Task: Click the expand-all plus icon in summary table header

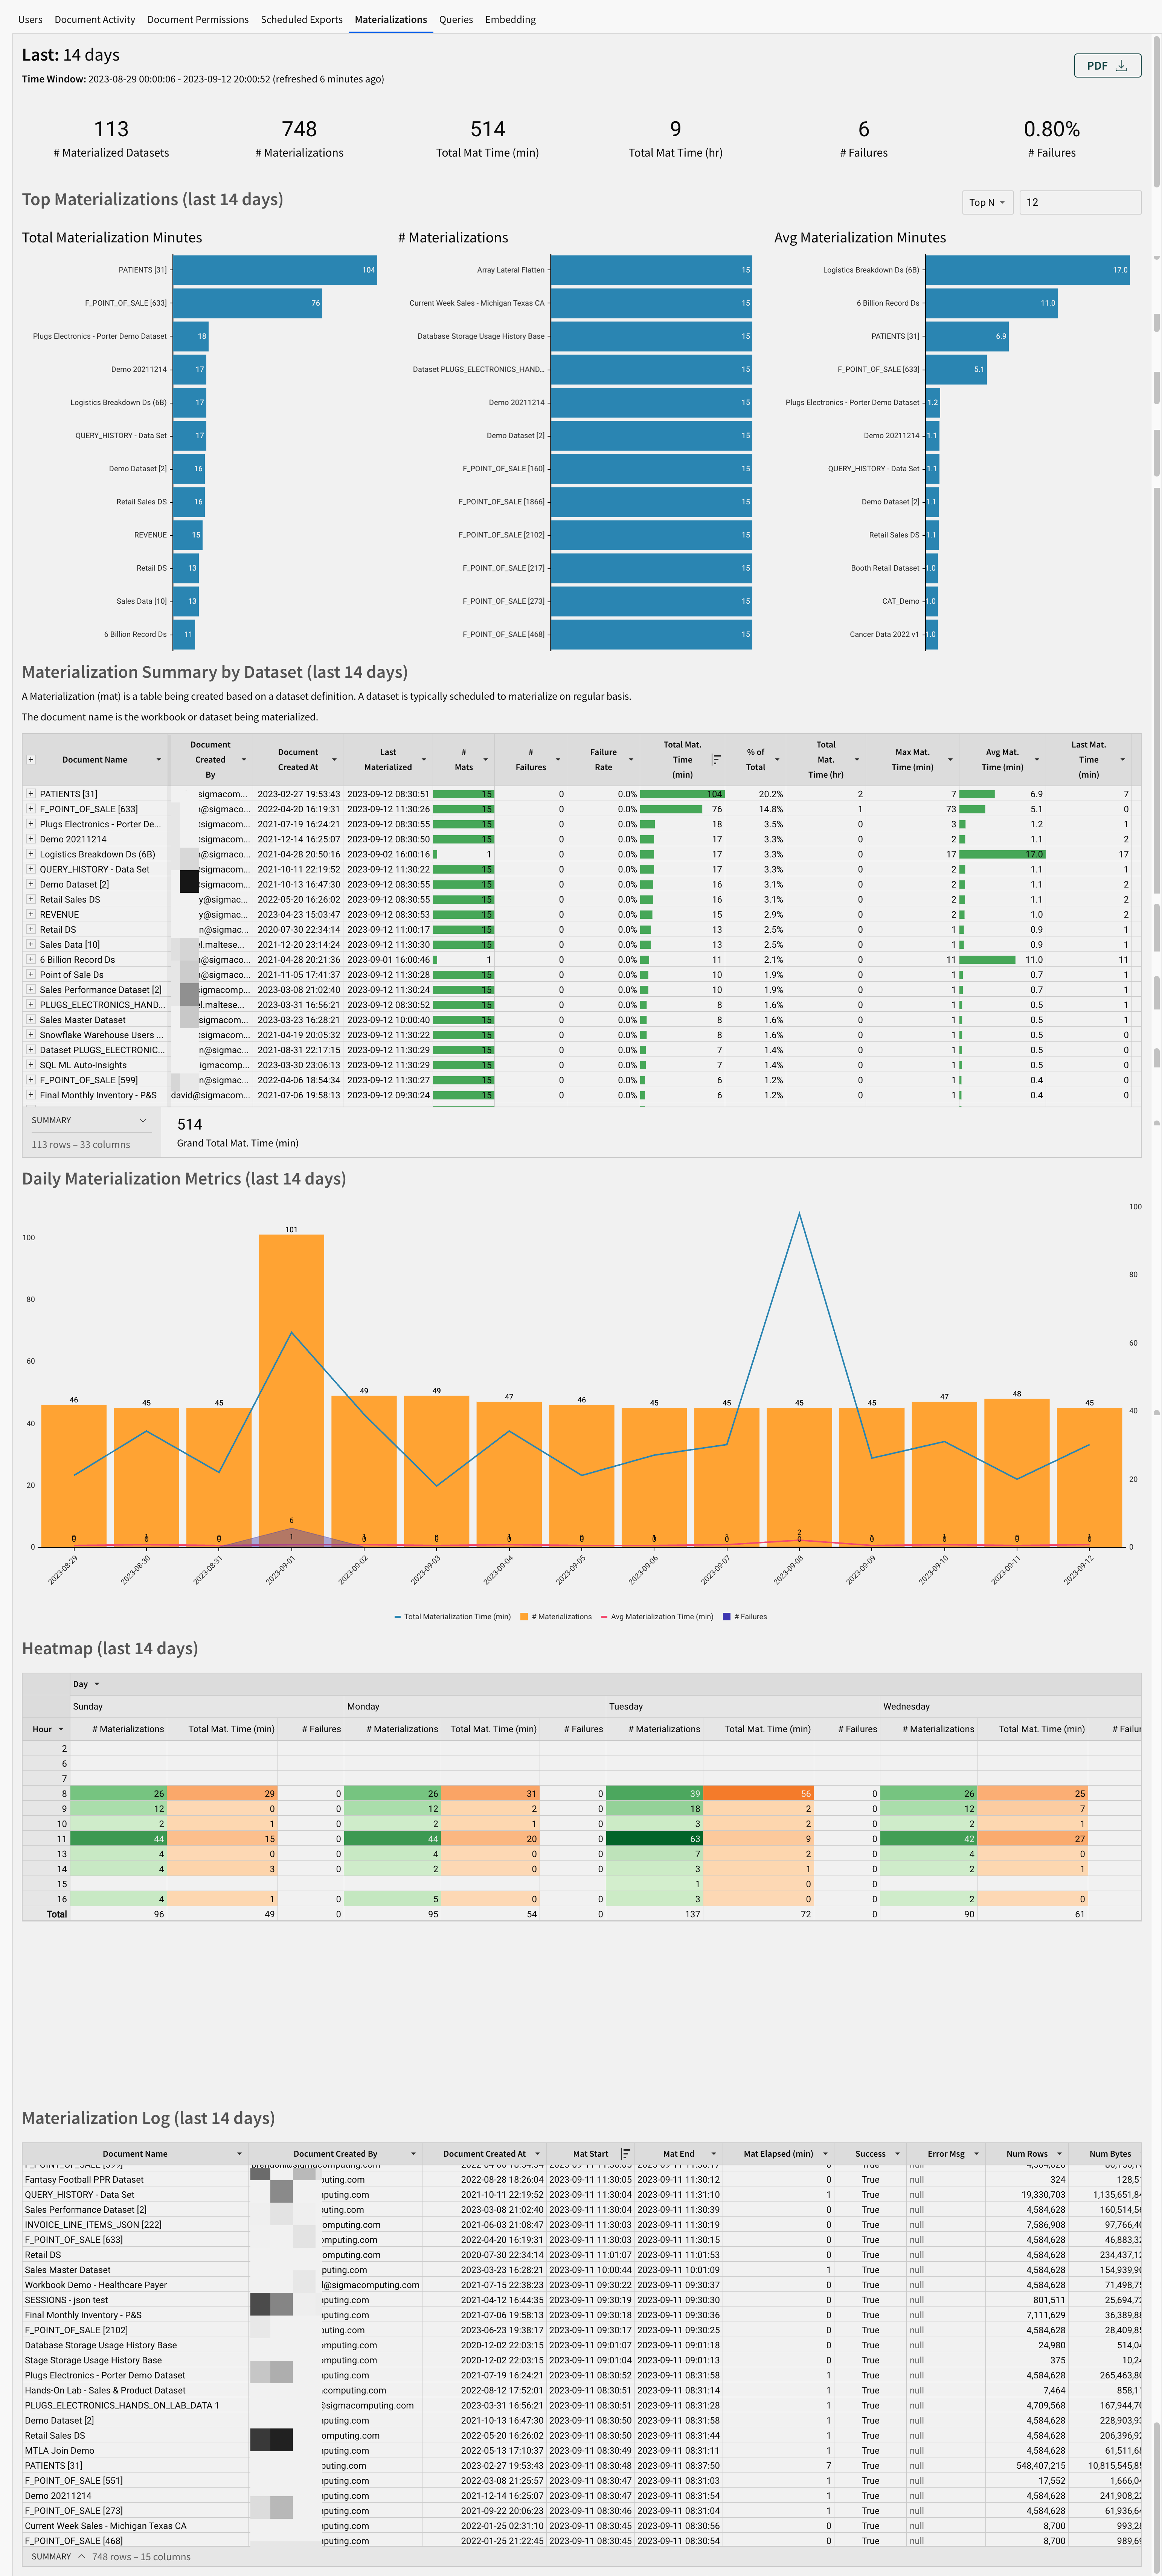Action: 31,760
